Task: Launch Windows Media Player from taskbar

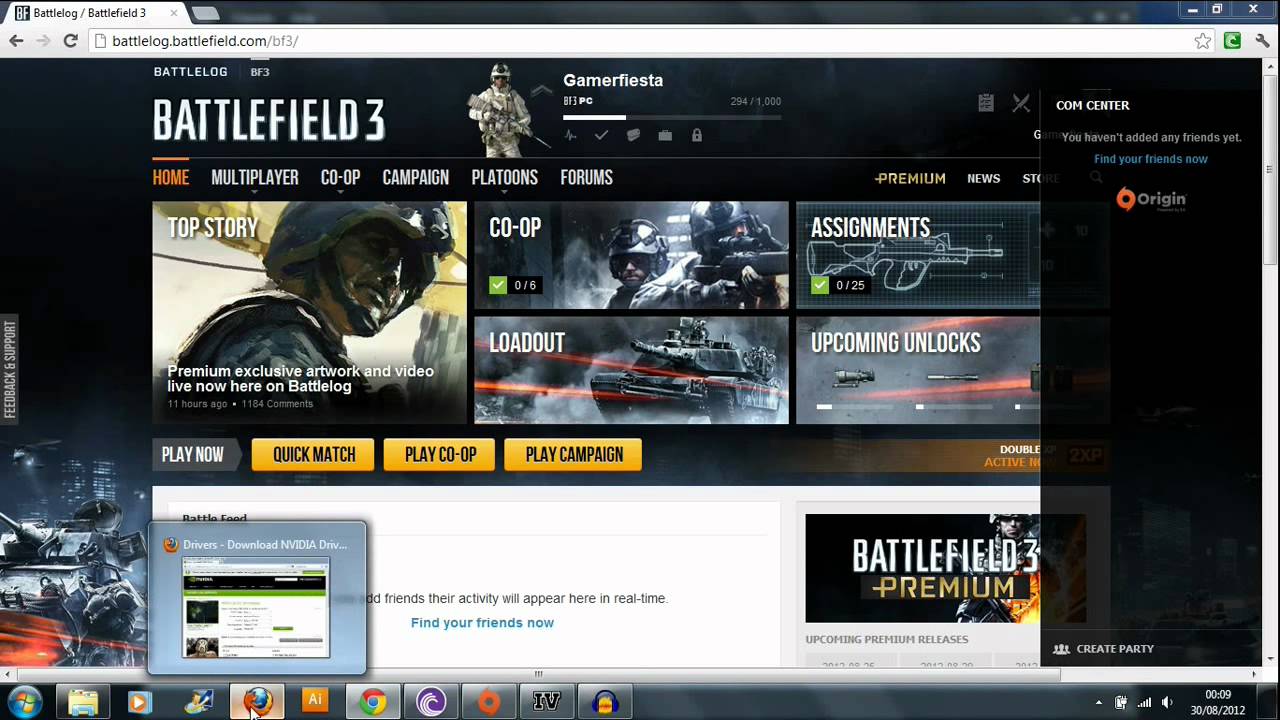Action: pyautogui.click(x=139, y=702)
